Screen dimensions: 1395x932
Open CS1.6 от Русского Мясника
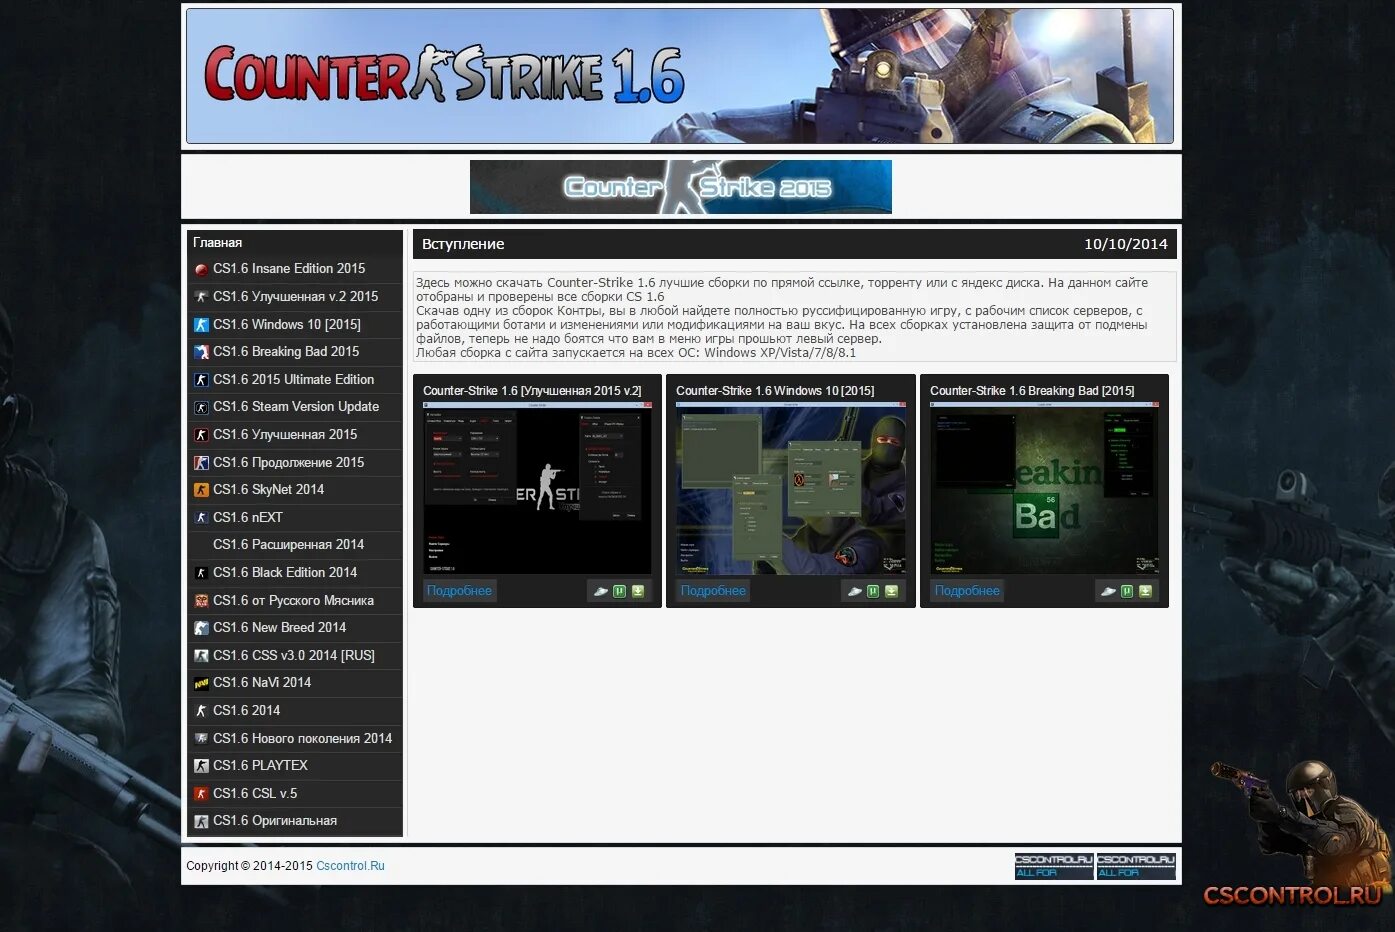coord(295,601)
